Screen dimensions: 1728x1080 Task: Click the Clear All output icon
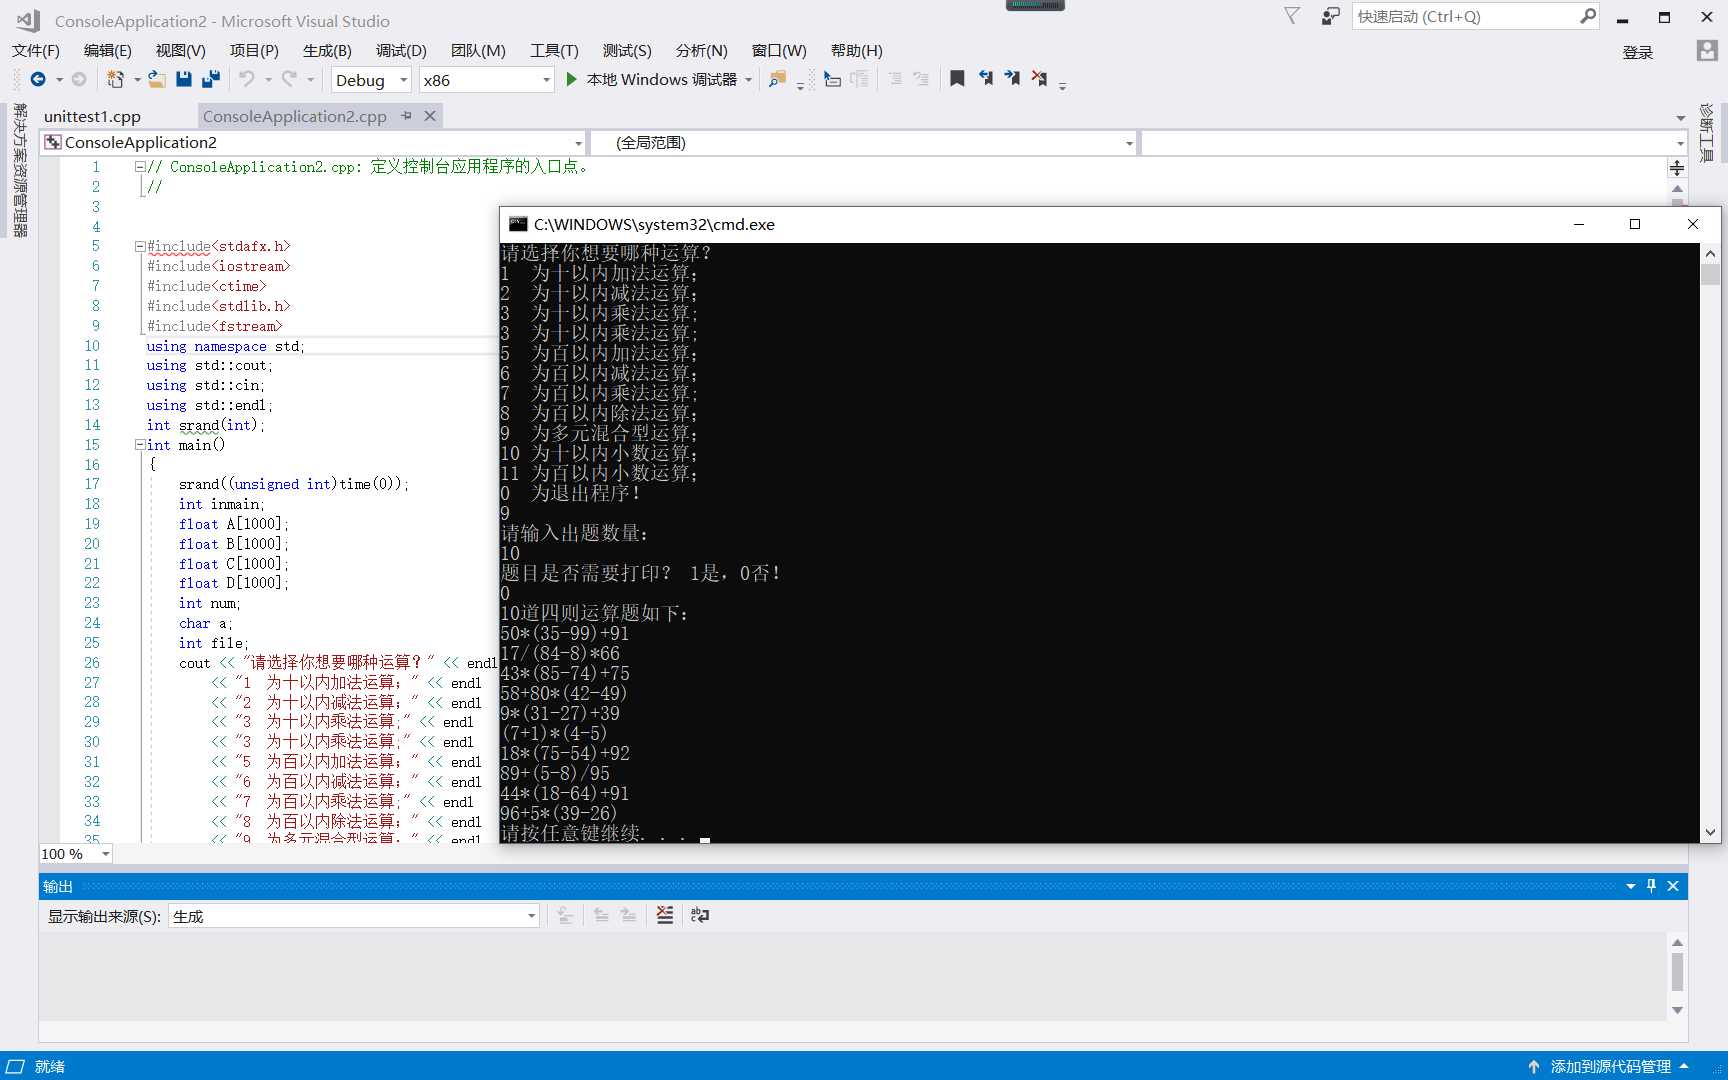pyautogui.click(x=665, y=915)
